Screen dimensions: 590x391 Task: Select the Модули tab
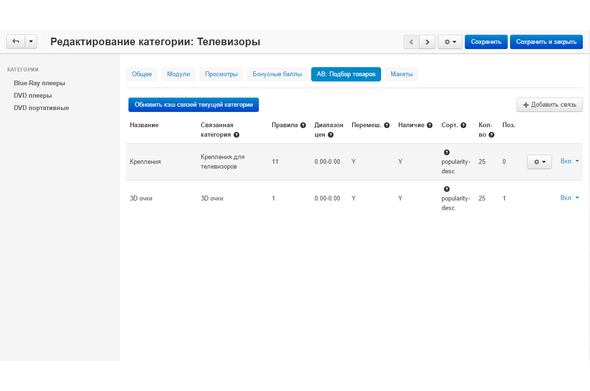[178, 74]
